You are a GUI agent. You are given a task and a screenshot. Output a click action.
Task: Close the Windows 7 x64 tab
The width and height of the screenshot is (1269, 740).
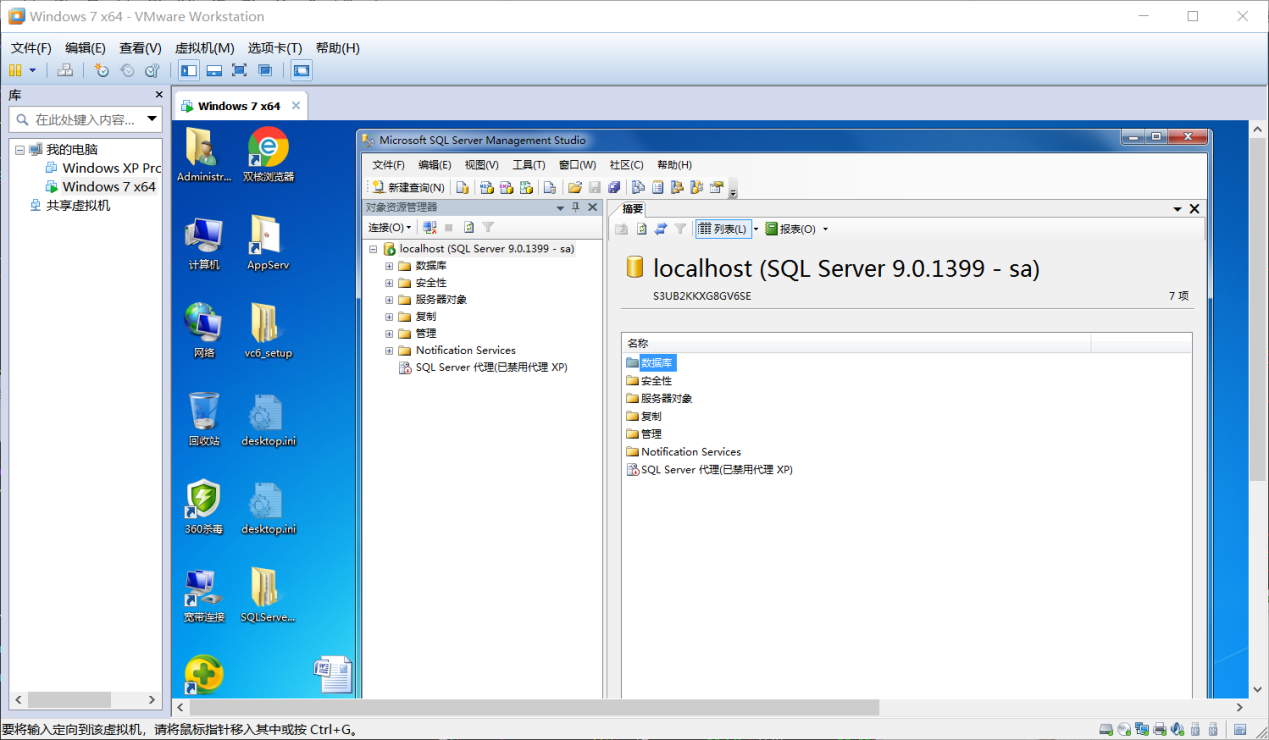(296, 106)
